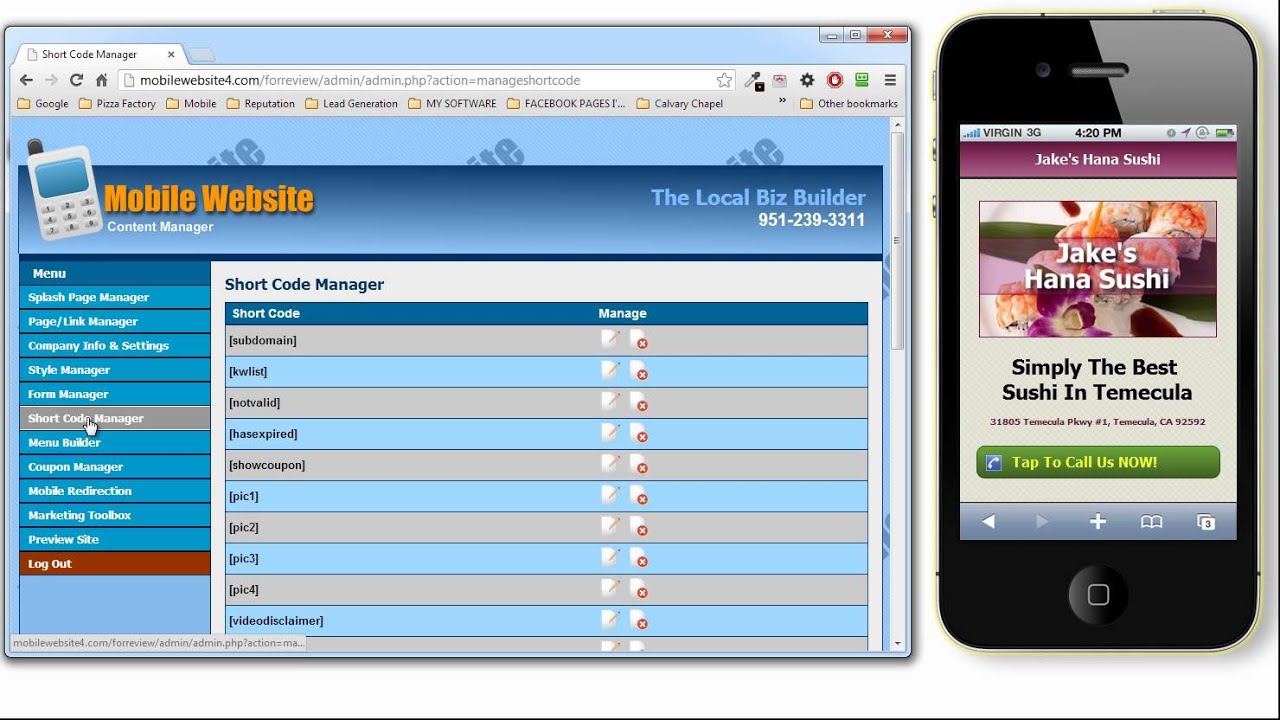Screen dimensions: 1280x720
Task: Edit the [pic1] short code
Action: pyautogui.click(x=610, y=494)
